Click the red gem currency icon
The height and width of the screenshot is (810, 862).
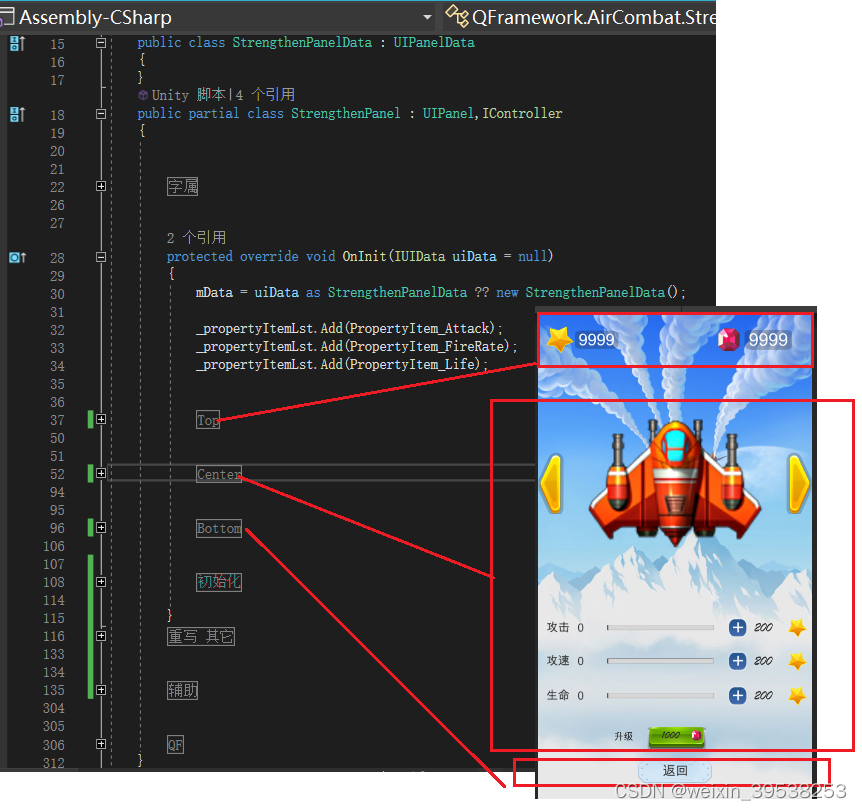tap(729, 339)
